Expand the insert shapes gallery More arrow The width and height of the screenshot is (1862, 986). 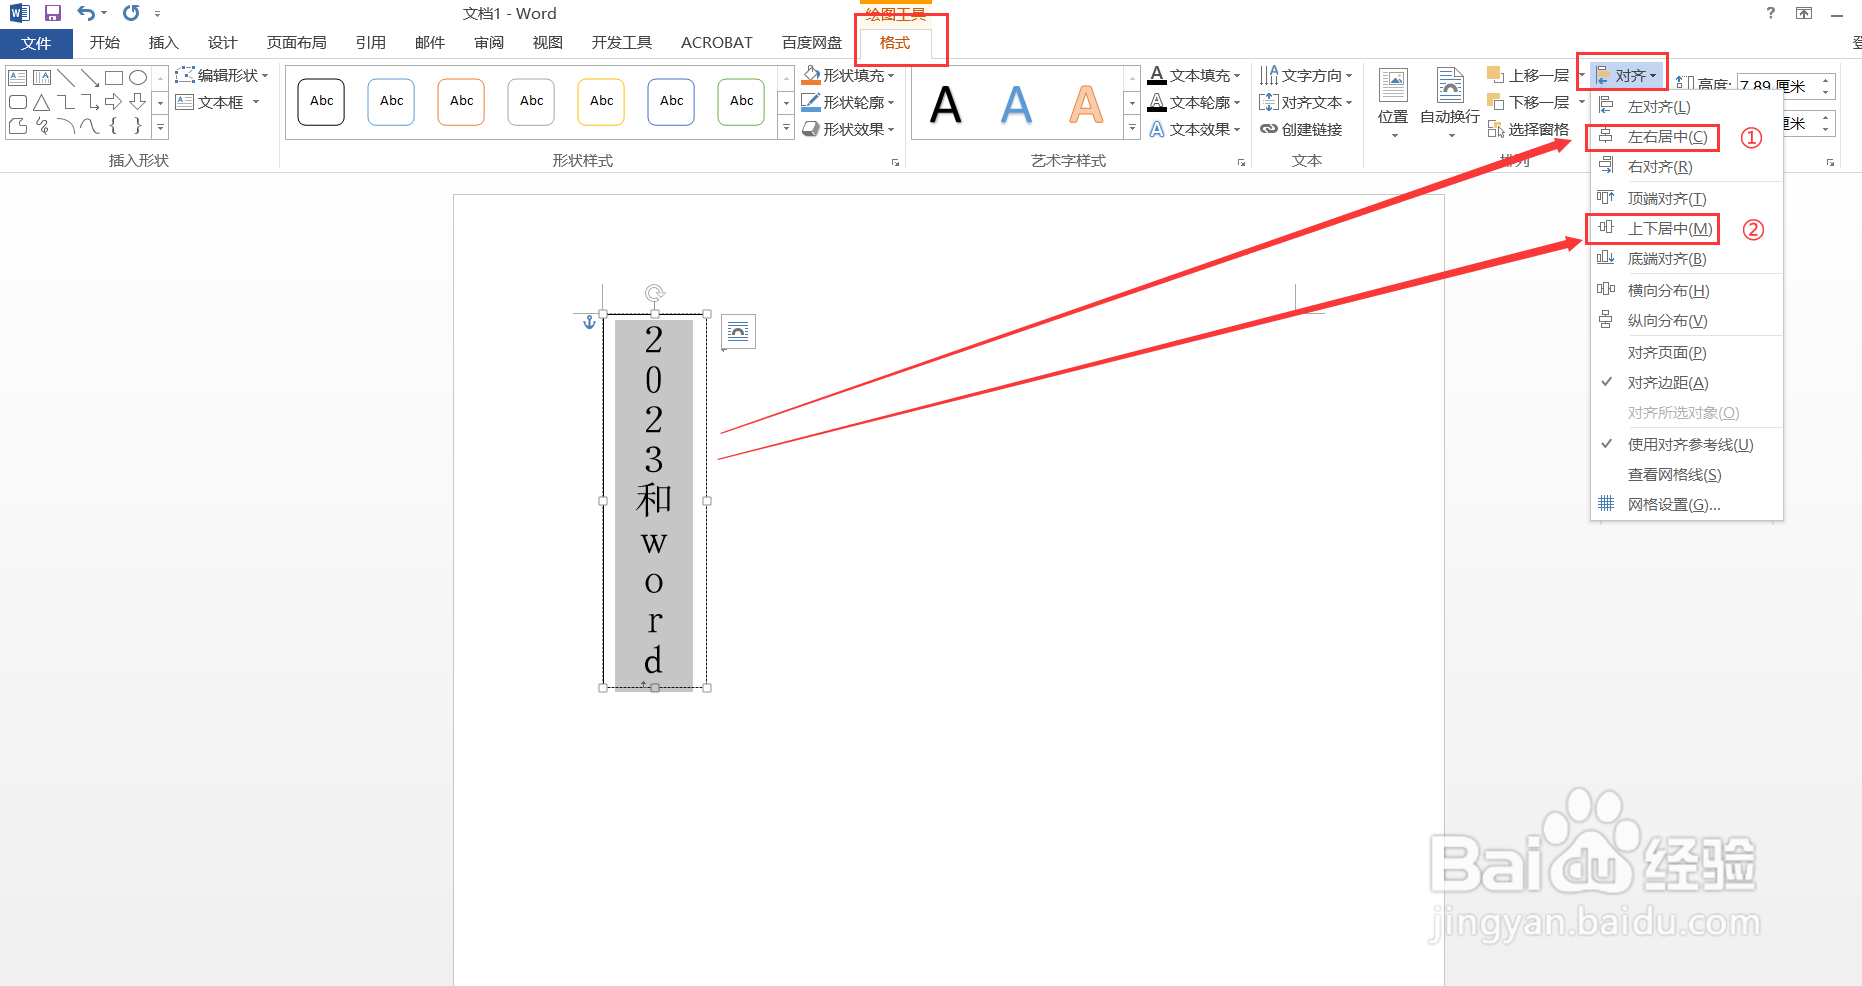point(160,129)
